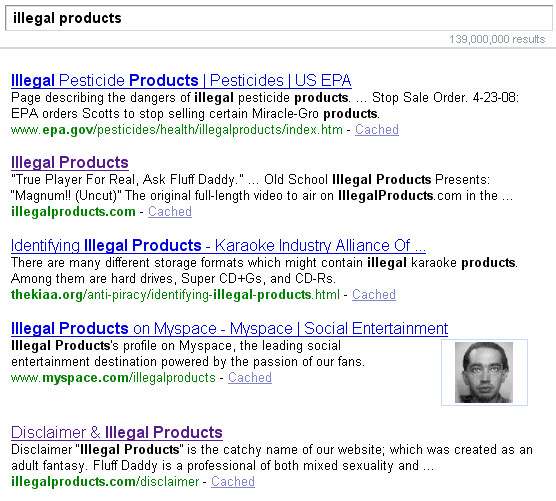Open the 'Illegal Products' visited result title

[x=70, y=162]
